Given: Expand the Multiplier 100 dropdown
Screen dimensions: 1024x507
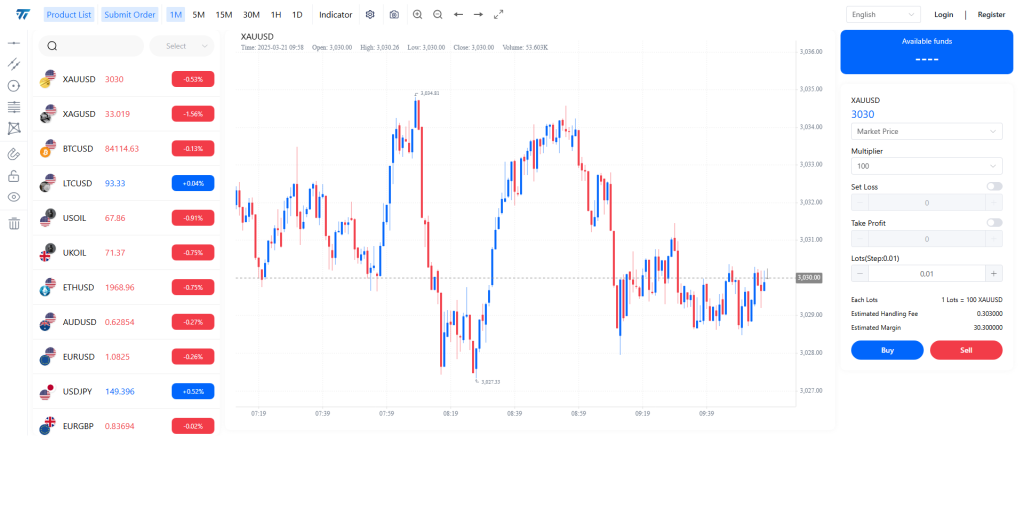Looking at the screenshot, I should click(x=926, y=166).
